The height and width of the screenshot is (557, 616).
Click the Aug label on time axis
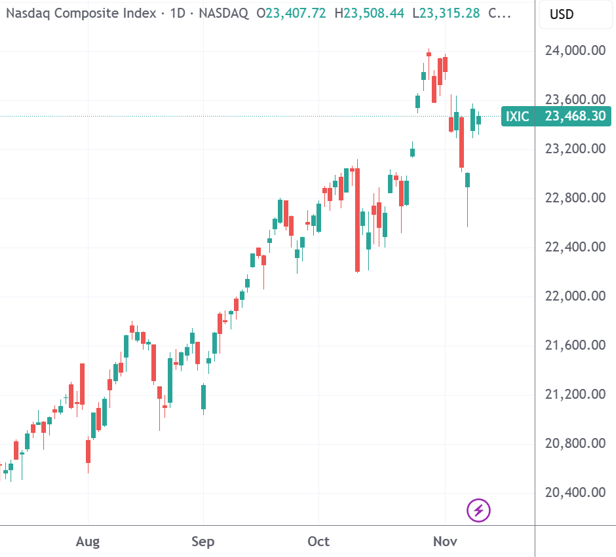pyautogui.click(x=88, y=541)
